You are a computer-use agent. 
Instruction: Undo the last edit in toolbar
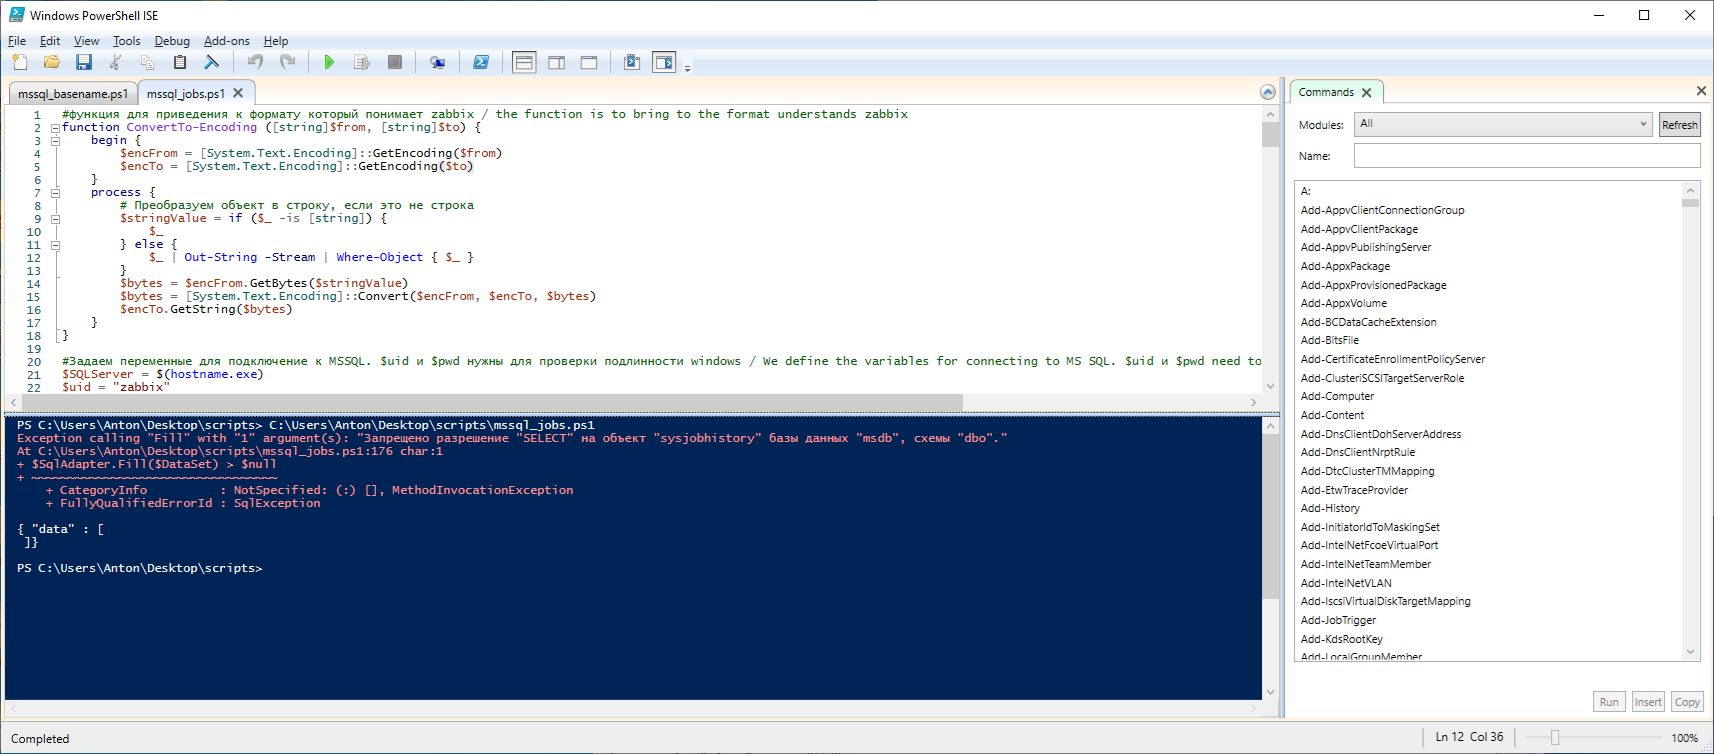click(256, 62)
